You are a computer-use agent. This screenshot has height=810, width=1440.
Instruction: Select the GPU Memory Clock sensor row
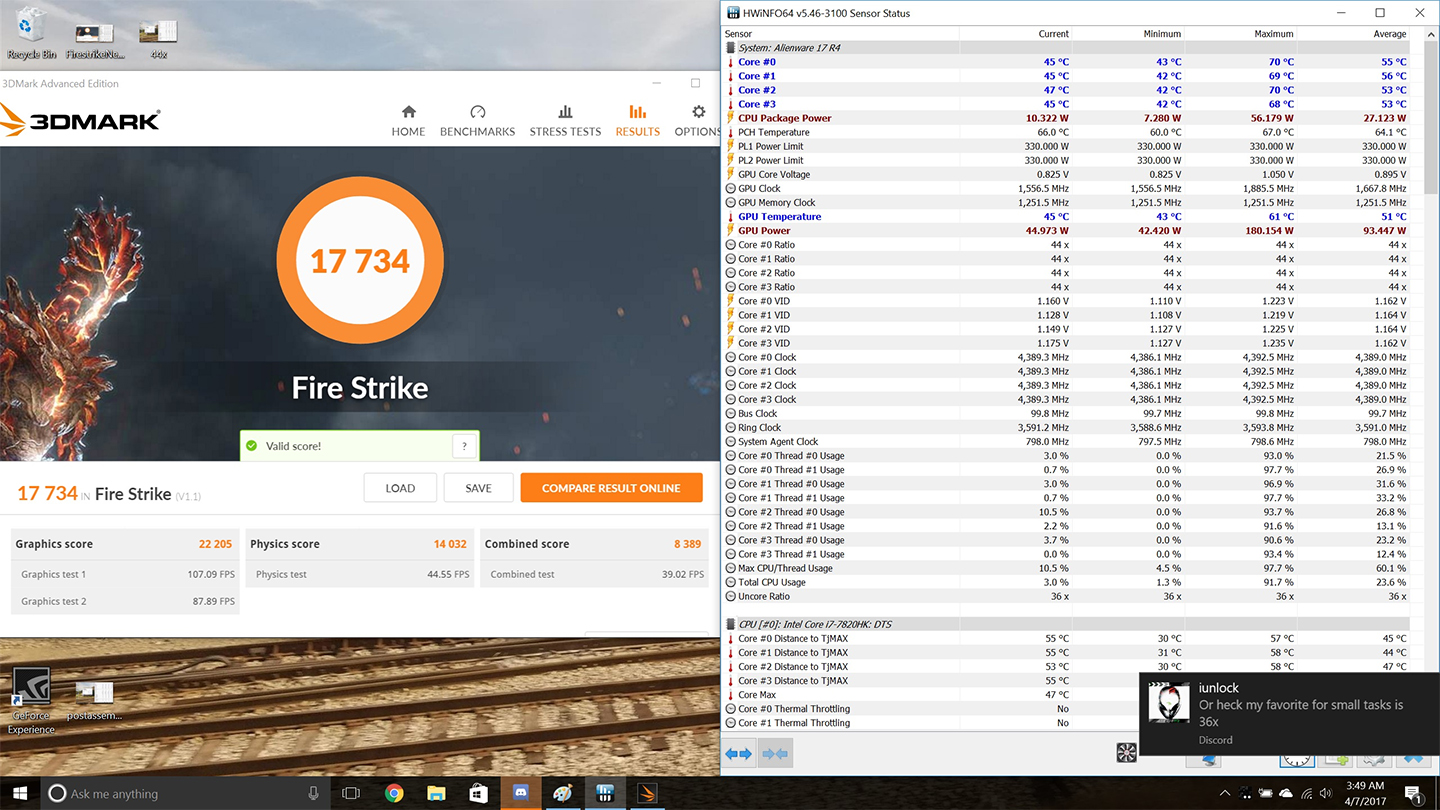1066,202
